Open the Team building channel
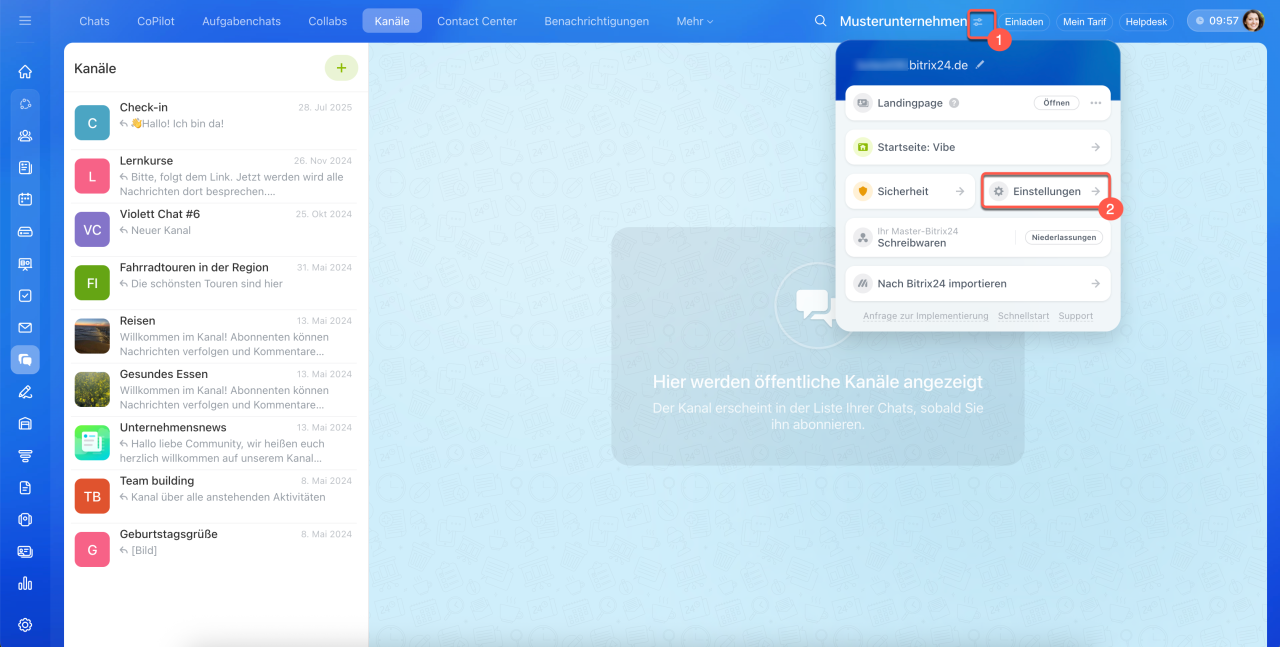 (215, 496)
